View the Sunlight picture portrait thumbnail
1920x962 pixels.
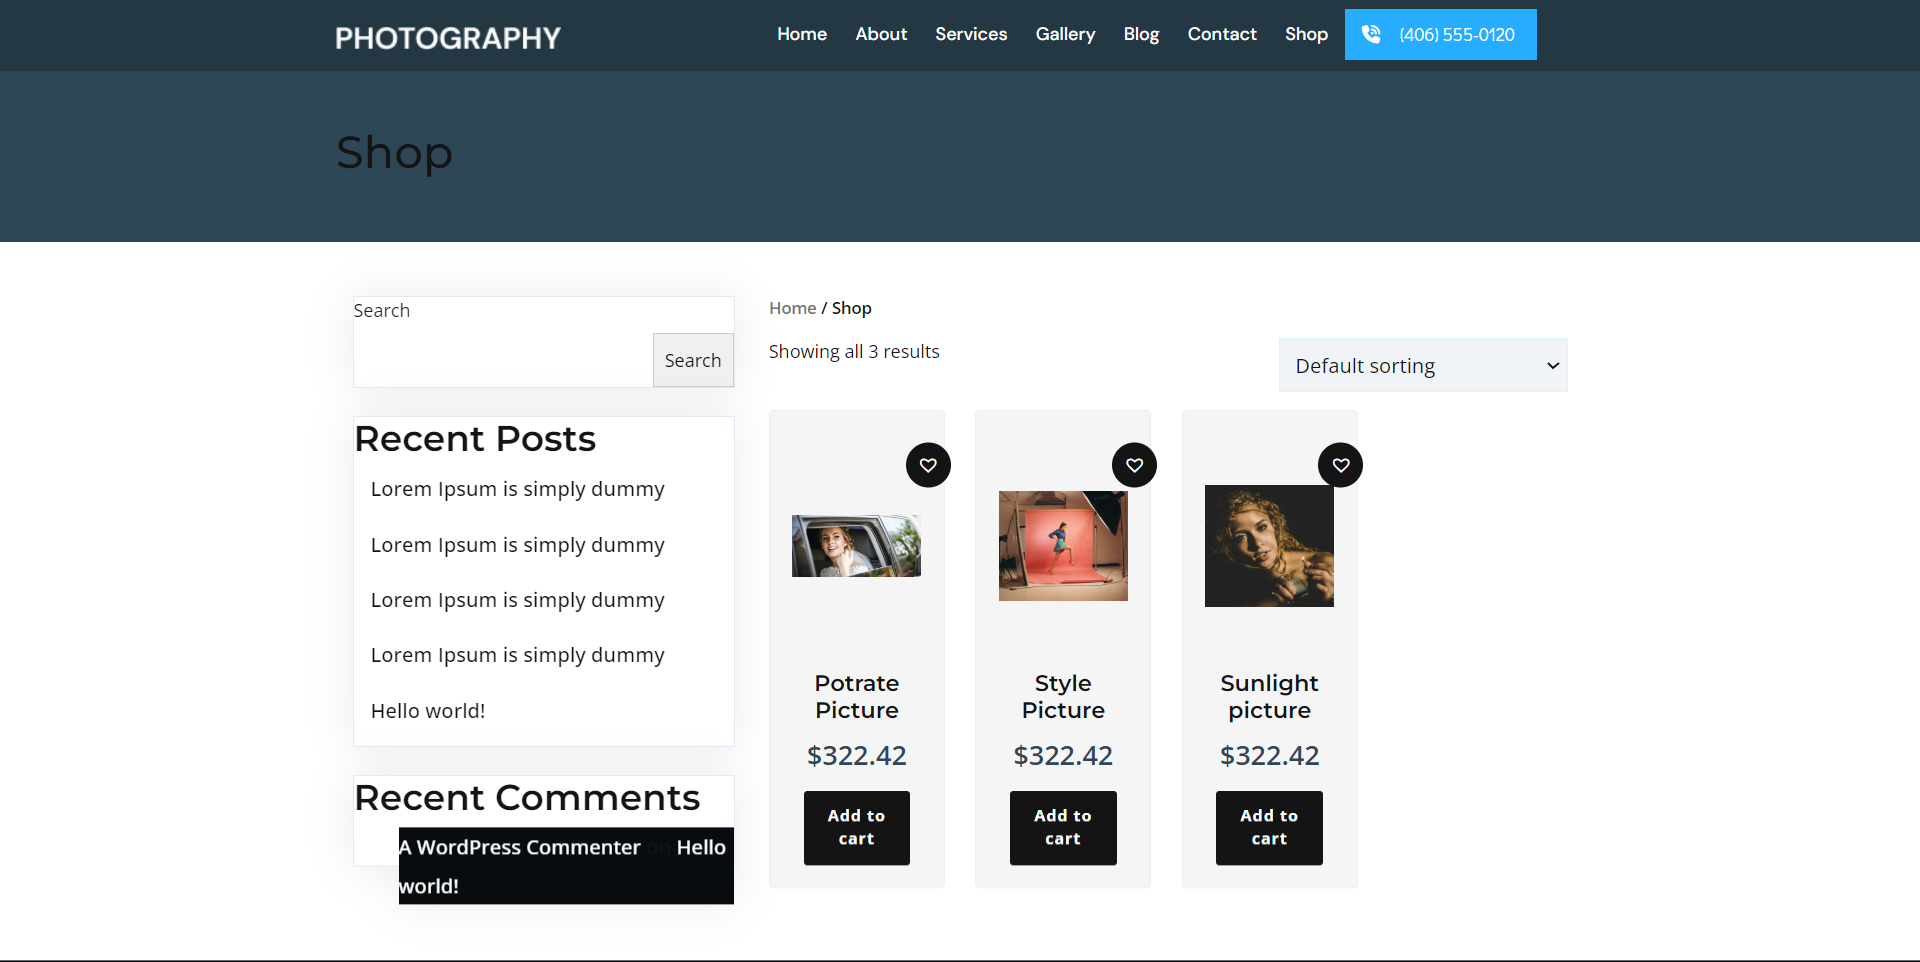(1268, 546)
